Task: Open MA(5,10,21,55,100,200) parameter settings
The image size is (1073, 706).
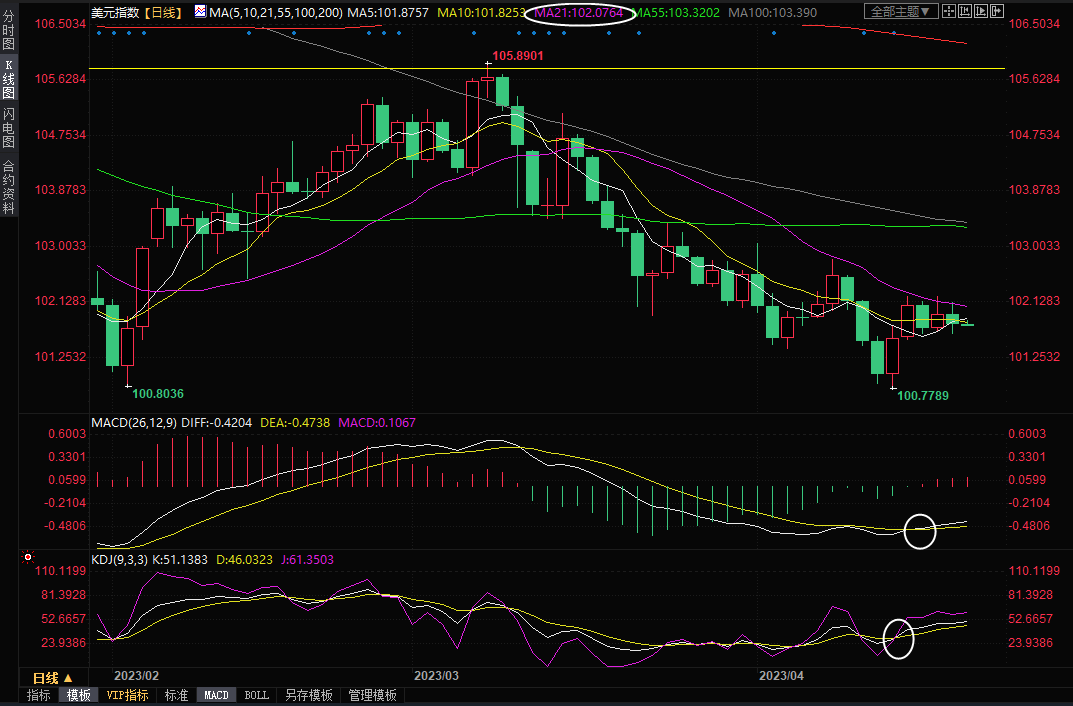Action: pyautogui.click(x=275, y=13)
